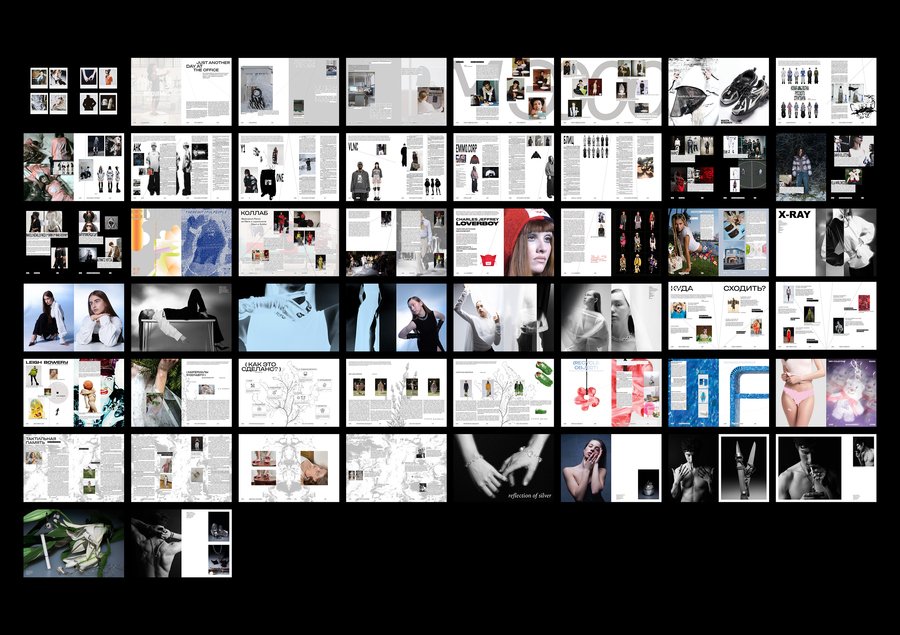Select the woman covering face on blue spread
Viewport: 900px width, 635px height.
coord(611,468)
